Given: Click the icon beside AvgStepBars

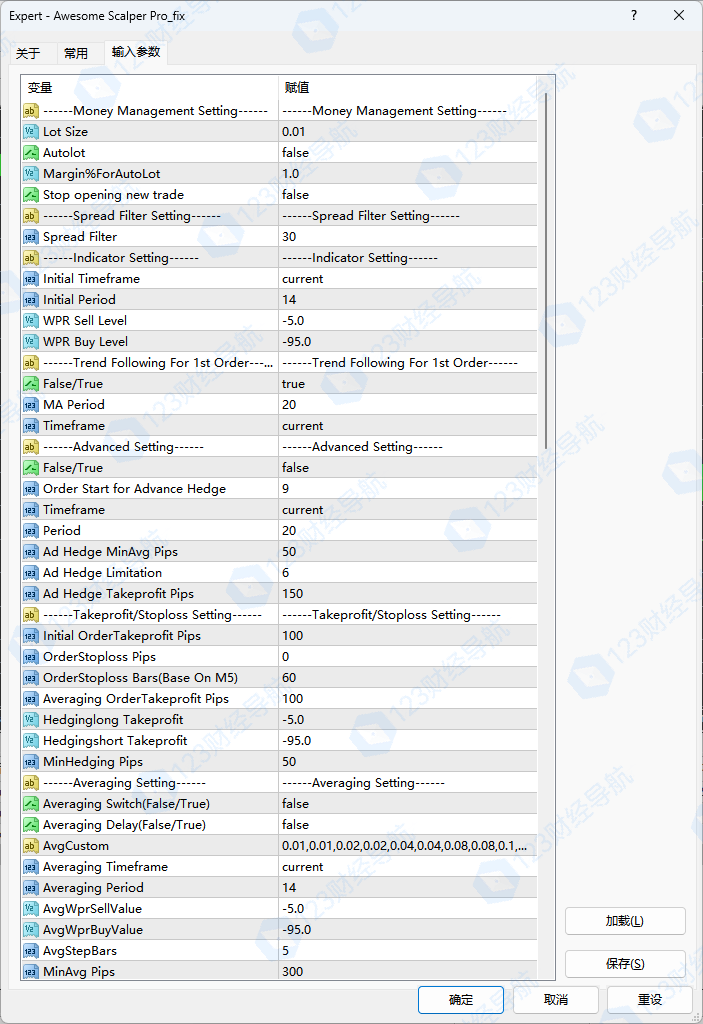Looking at the screenshot, I should (31, 951).
